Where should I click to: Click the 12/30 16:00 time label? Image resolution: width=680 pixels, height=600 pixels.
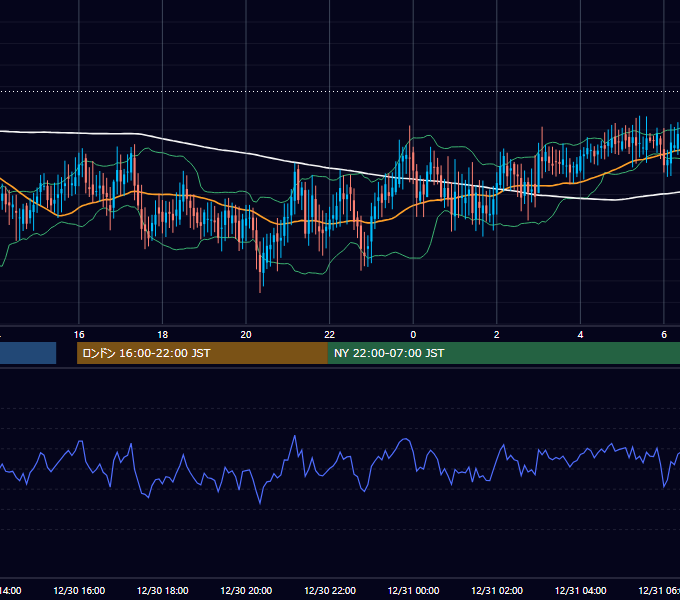click(79, 590)
